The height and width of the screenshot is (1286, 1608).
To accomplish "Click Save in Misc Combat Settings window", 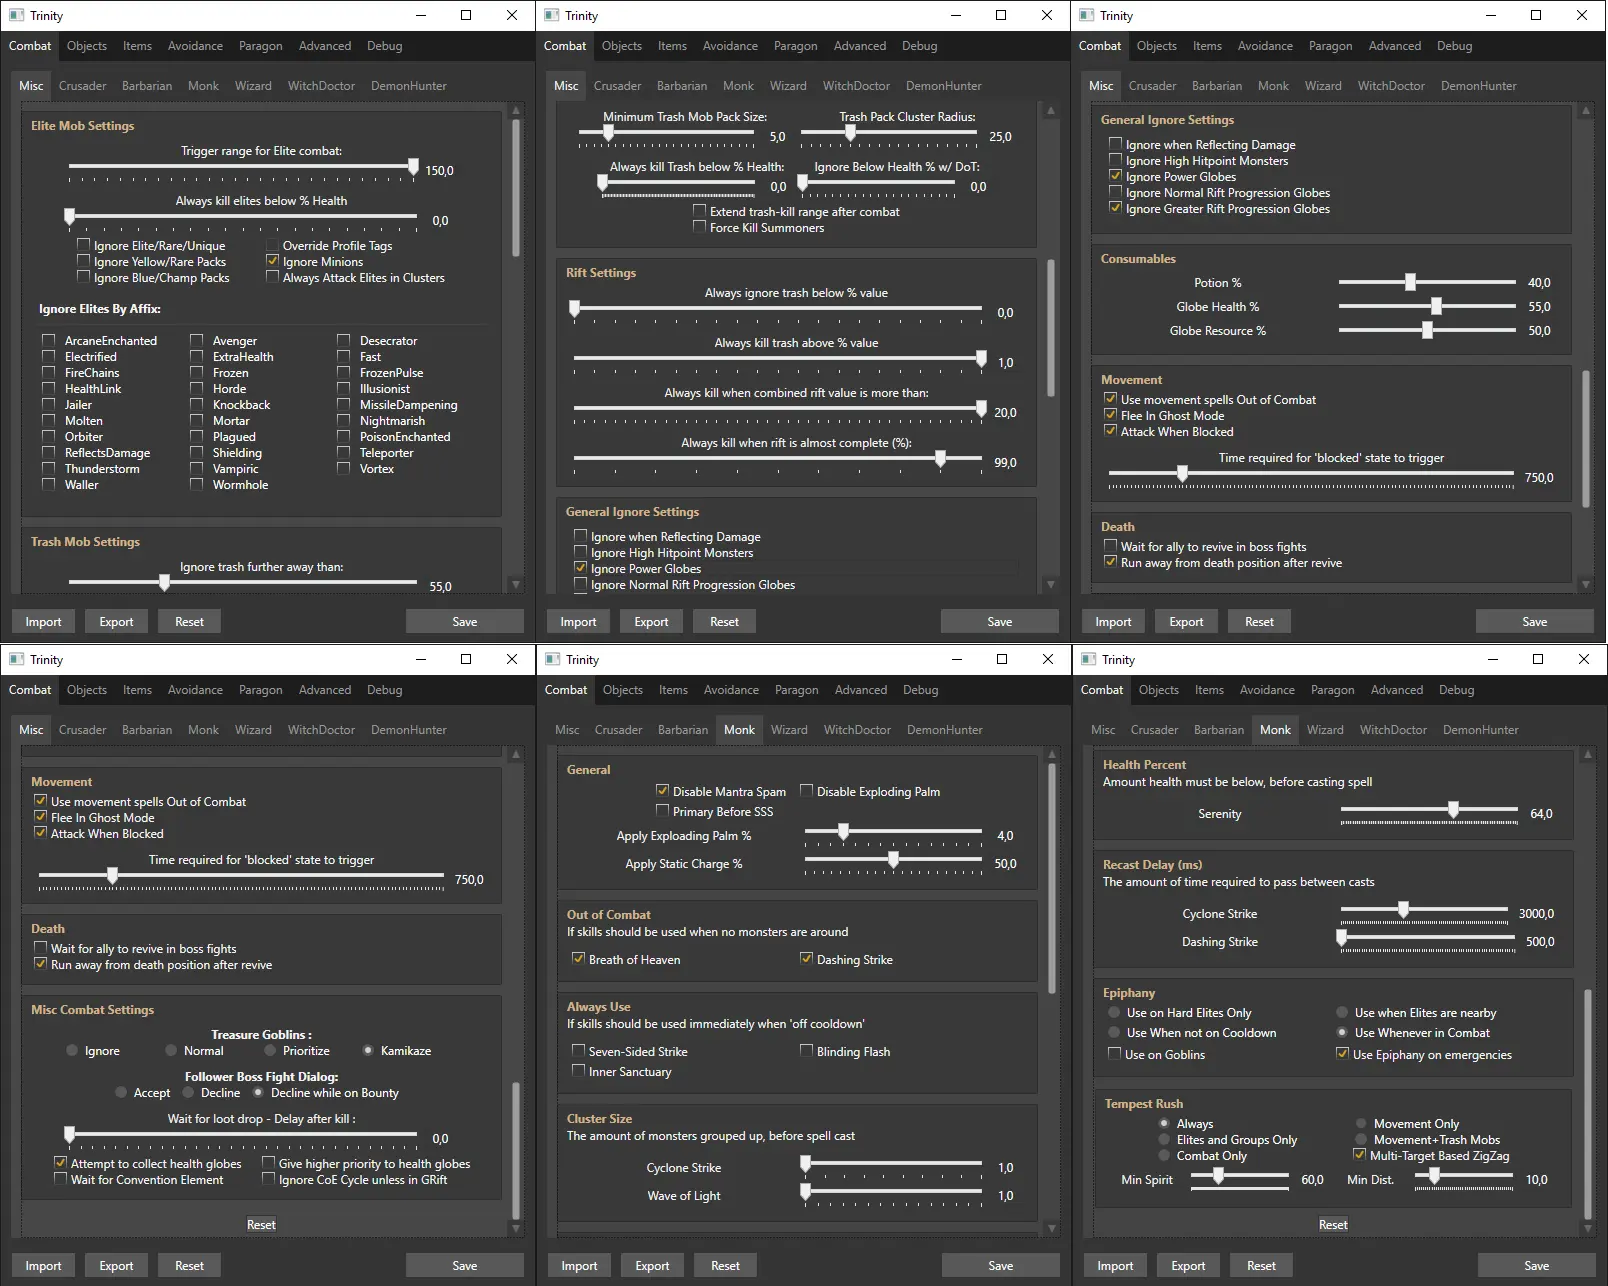I will [x=465, y=1265].
